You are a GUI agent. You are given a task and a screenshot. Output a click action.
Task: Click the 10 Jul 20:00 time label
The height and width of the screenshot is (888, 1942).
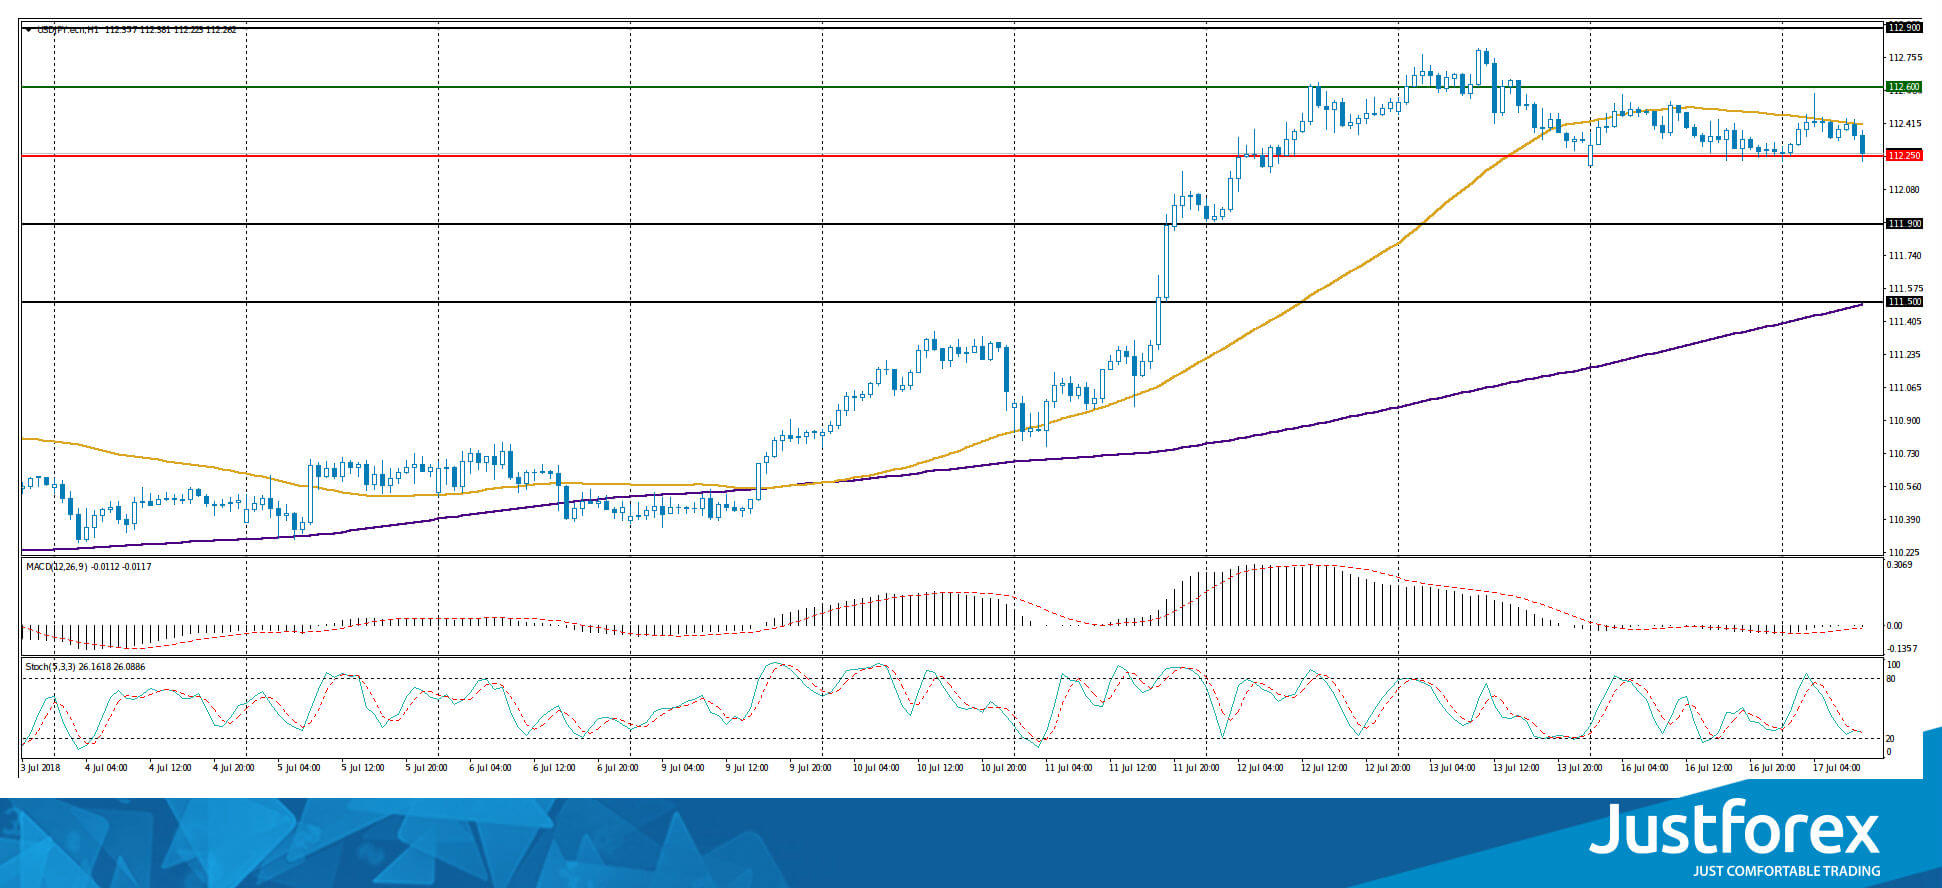1005,768
